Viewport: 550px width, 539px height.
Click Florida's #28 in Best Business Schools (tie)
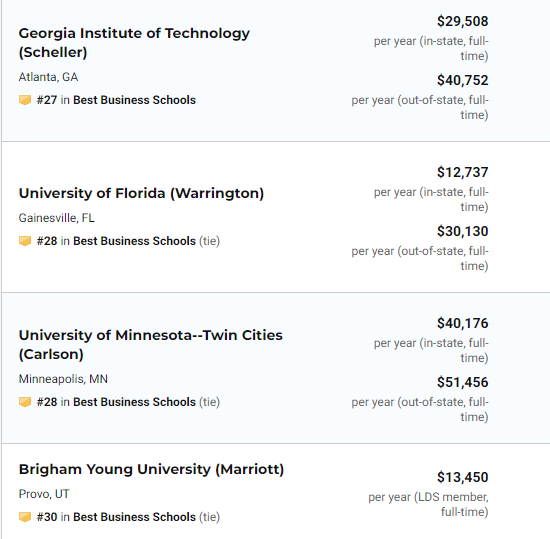[x=128, y=241]
